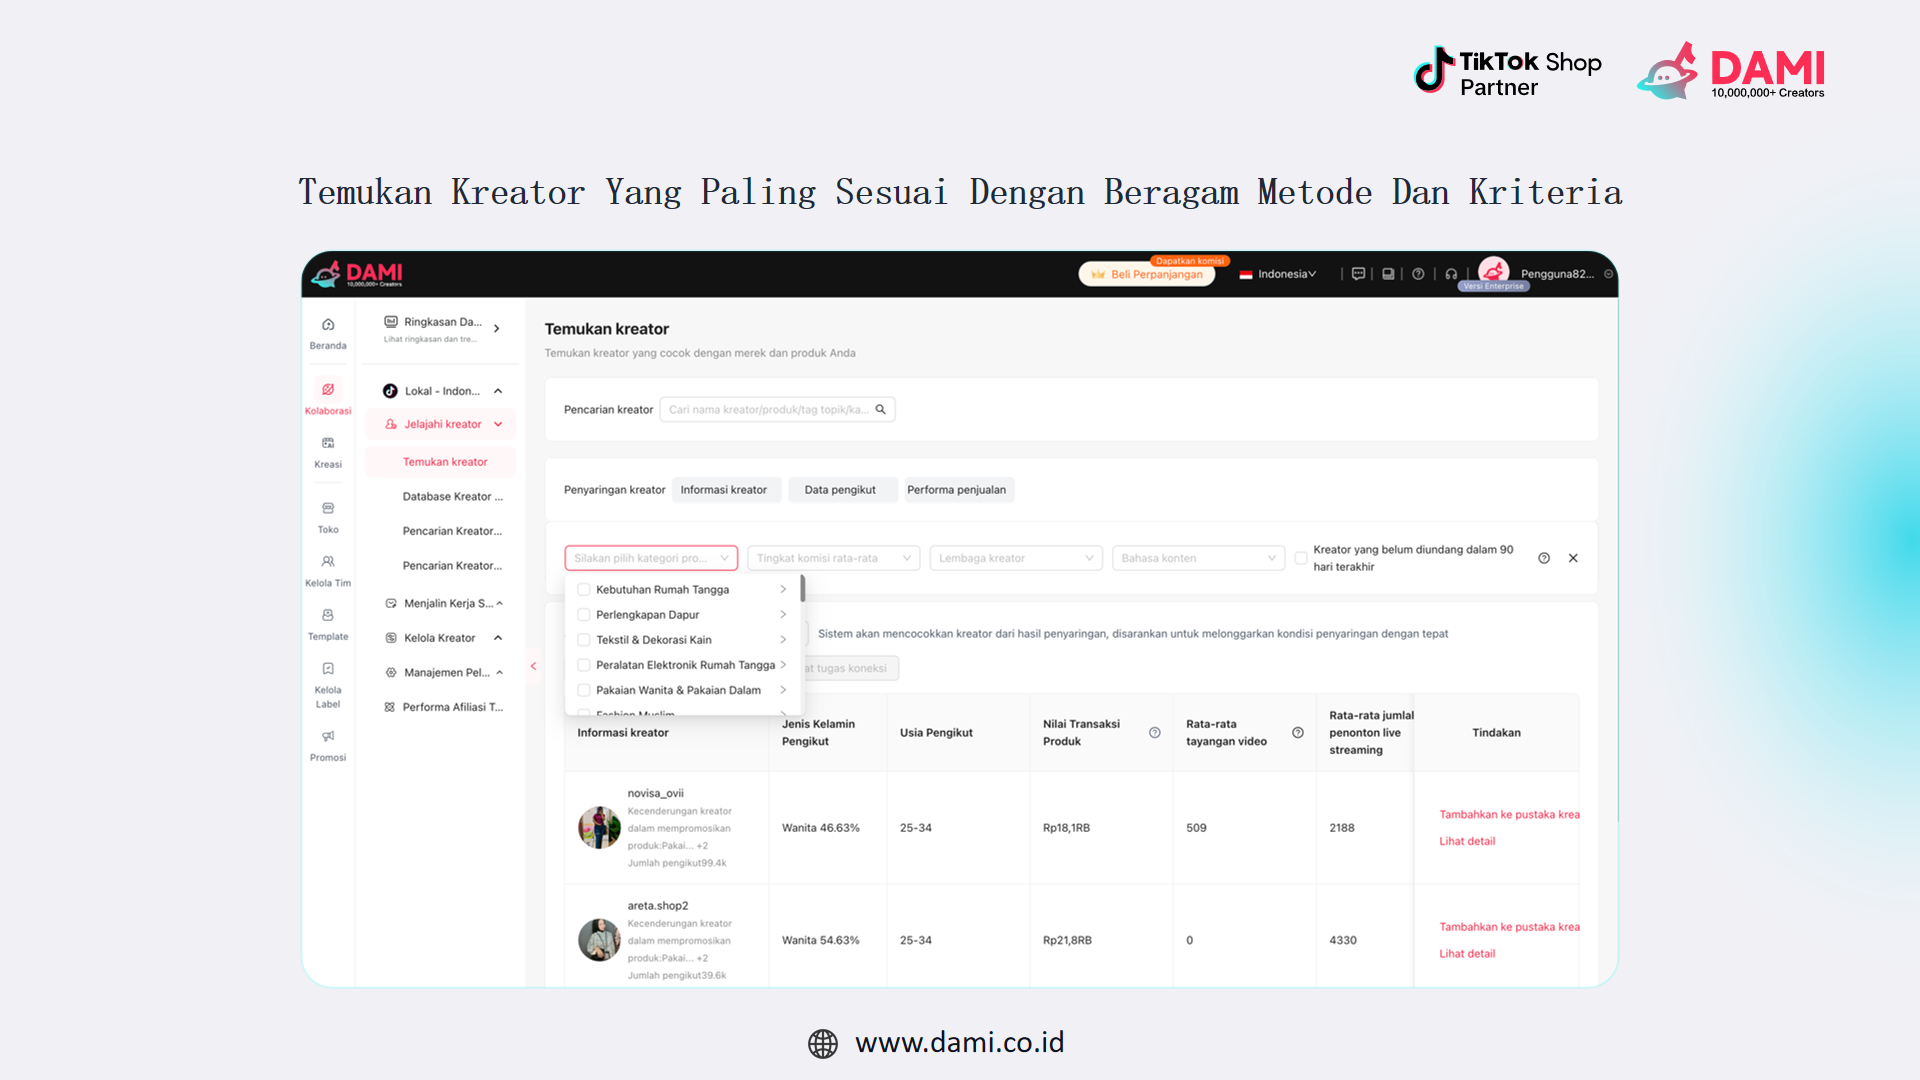Click the DAMI logo in header

[x=357, y=273]
